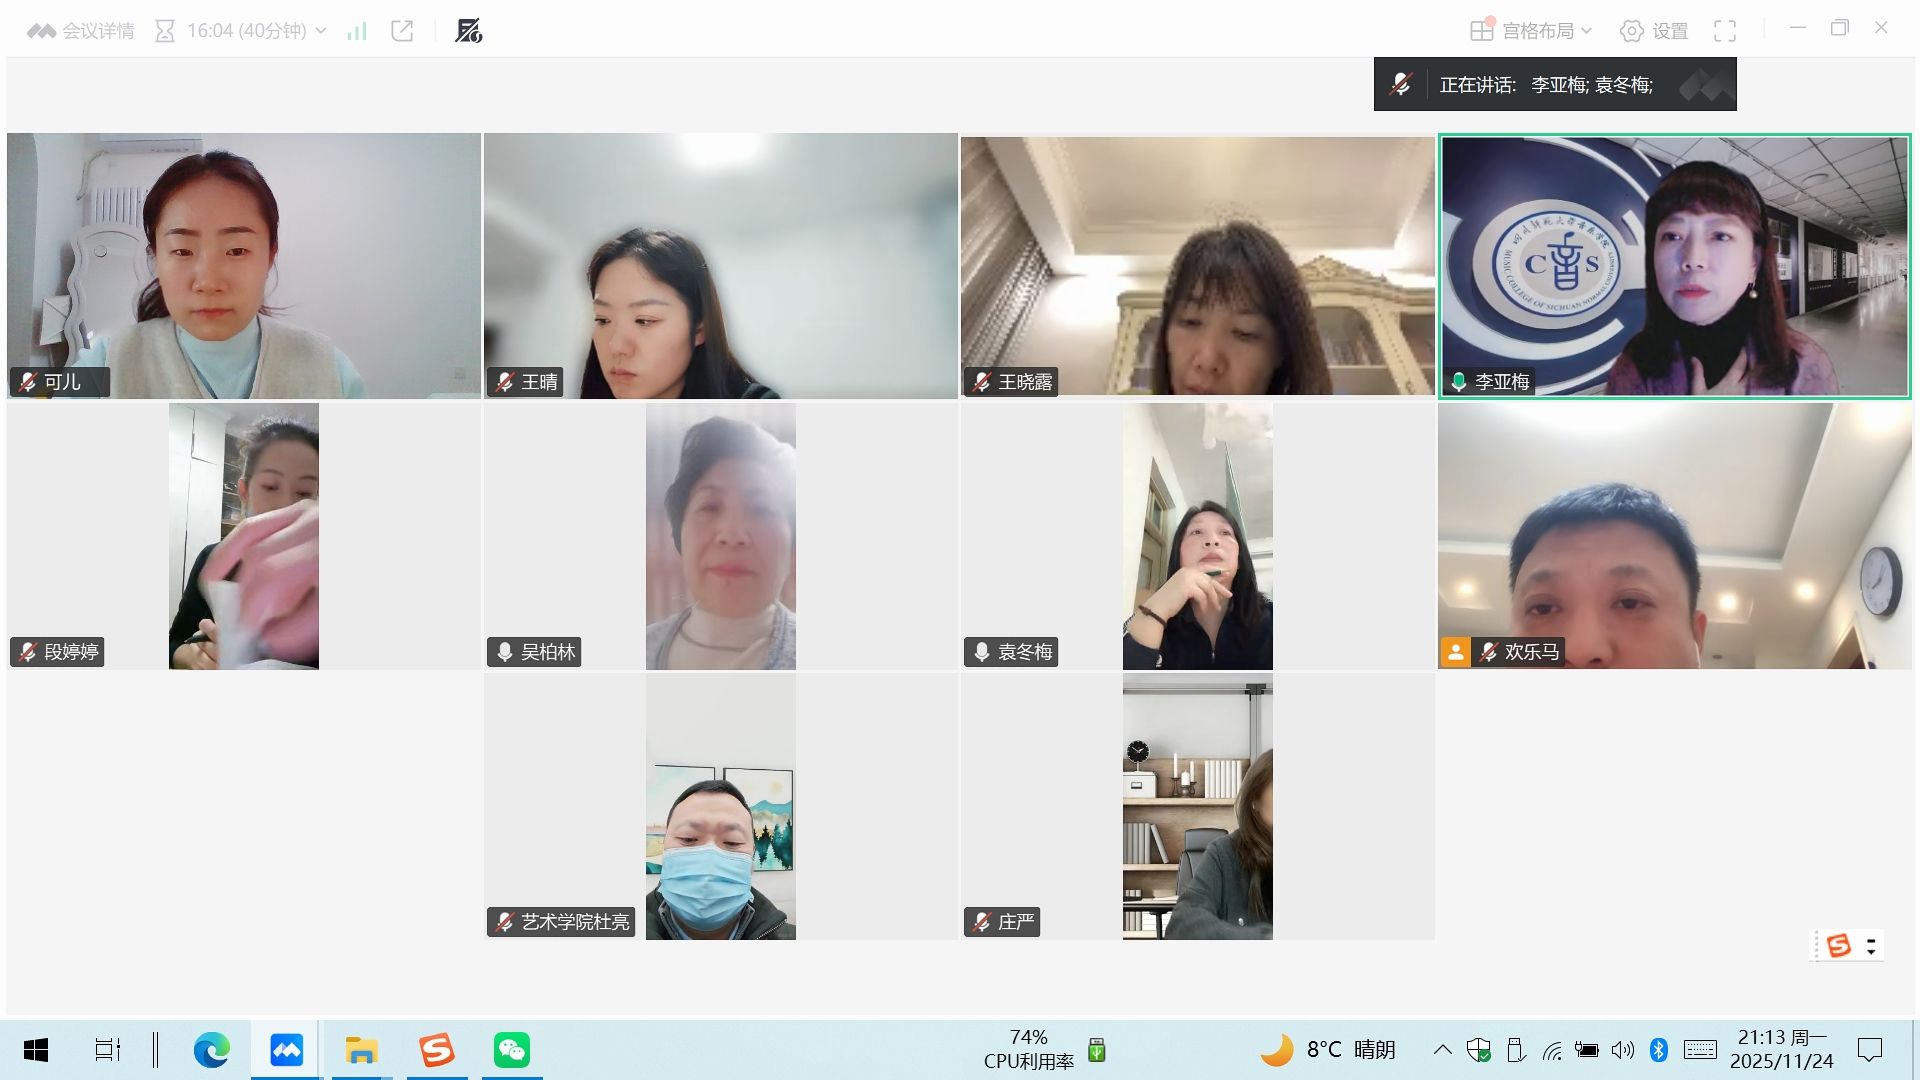The width and height of the screenshot is (1920, 1080).
Task: Select 王晓露's video thumbnail
Action: click(x=1197, y=265)
